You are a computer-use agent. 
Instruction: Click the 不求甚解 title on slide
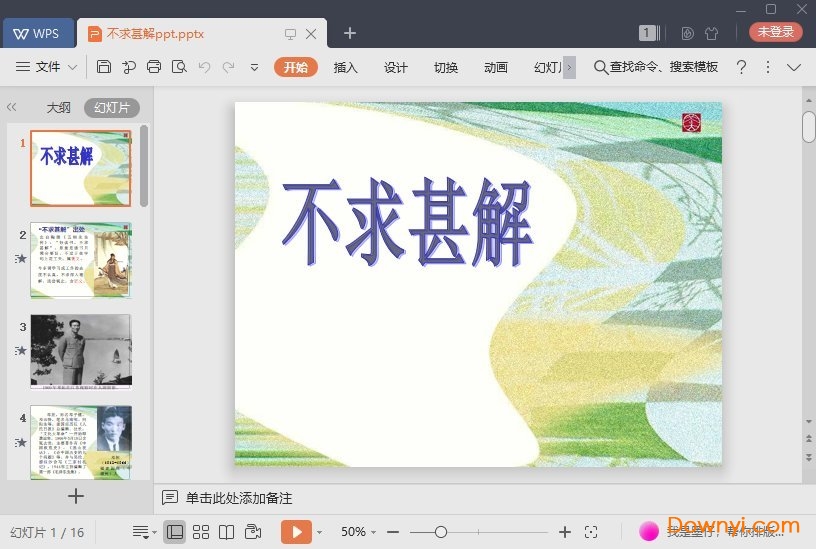click(407, 222)
